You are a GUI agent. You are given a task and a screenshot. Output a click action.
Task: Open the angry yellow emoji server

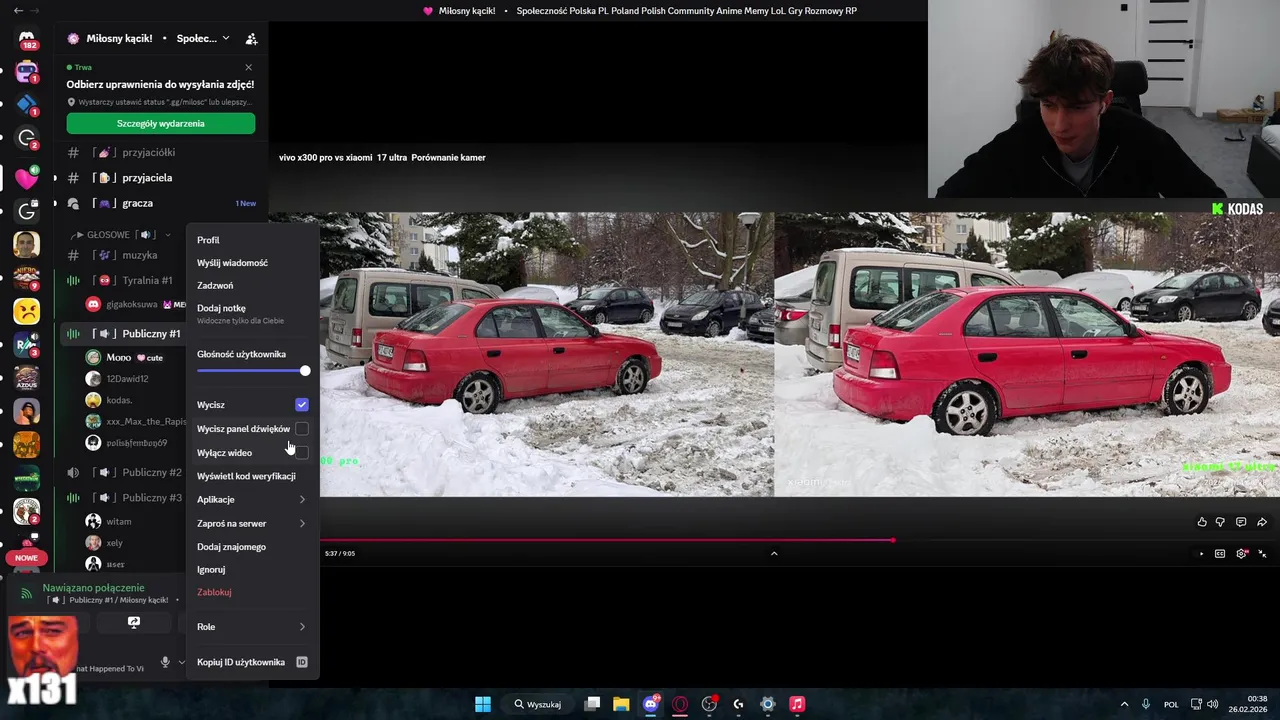coord(27,311)
